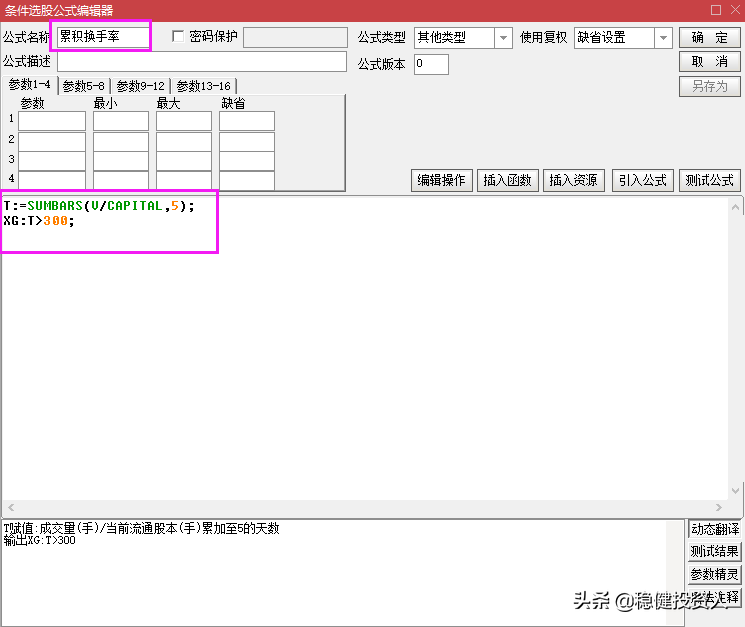The width and height of the screenshot is (745, 627).
Task: Click the 公式描述 input field
Action: coord(202,62)
